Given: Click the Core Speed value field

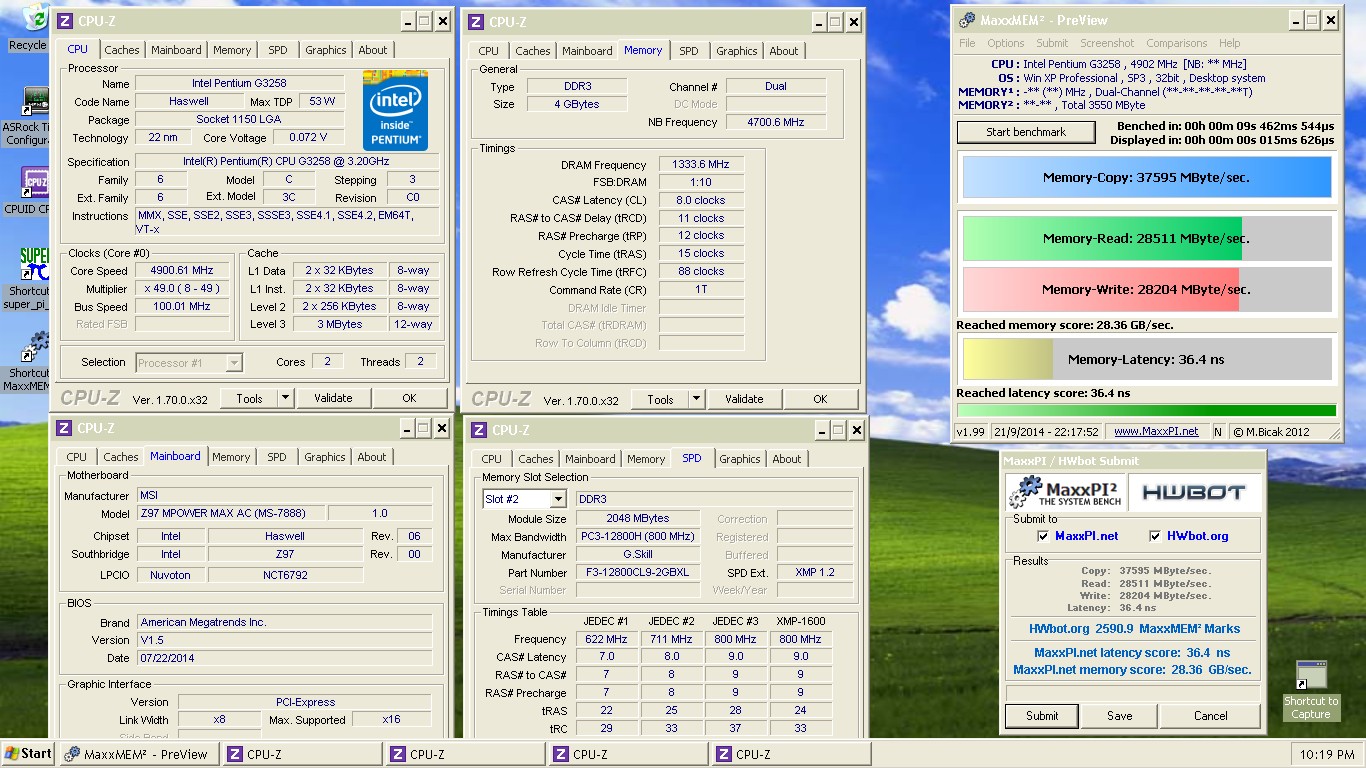Looking at the screenshot, I should [x=182, y=271].
